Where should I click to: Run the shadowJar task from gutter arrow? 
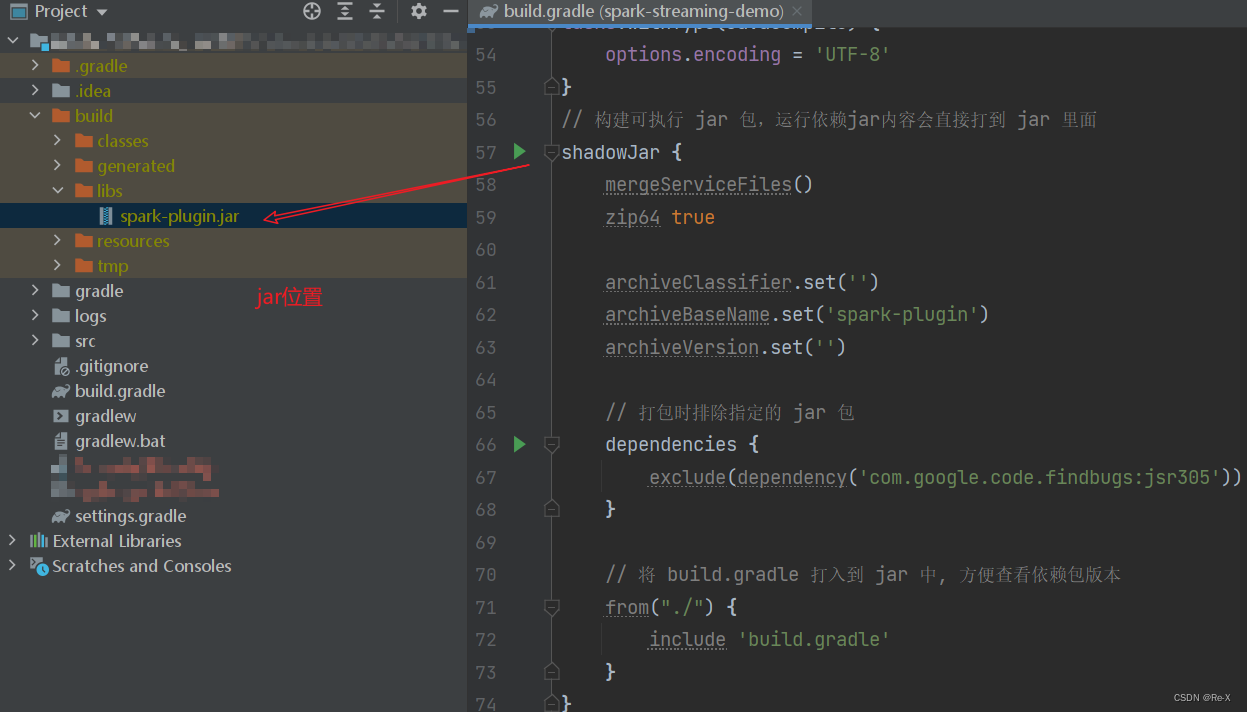pos(519,152)
